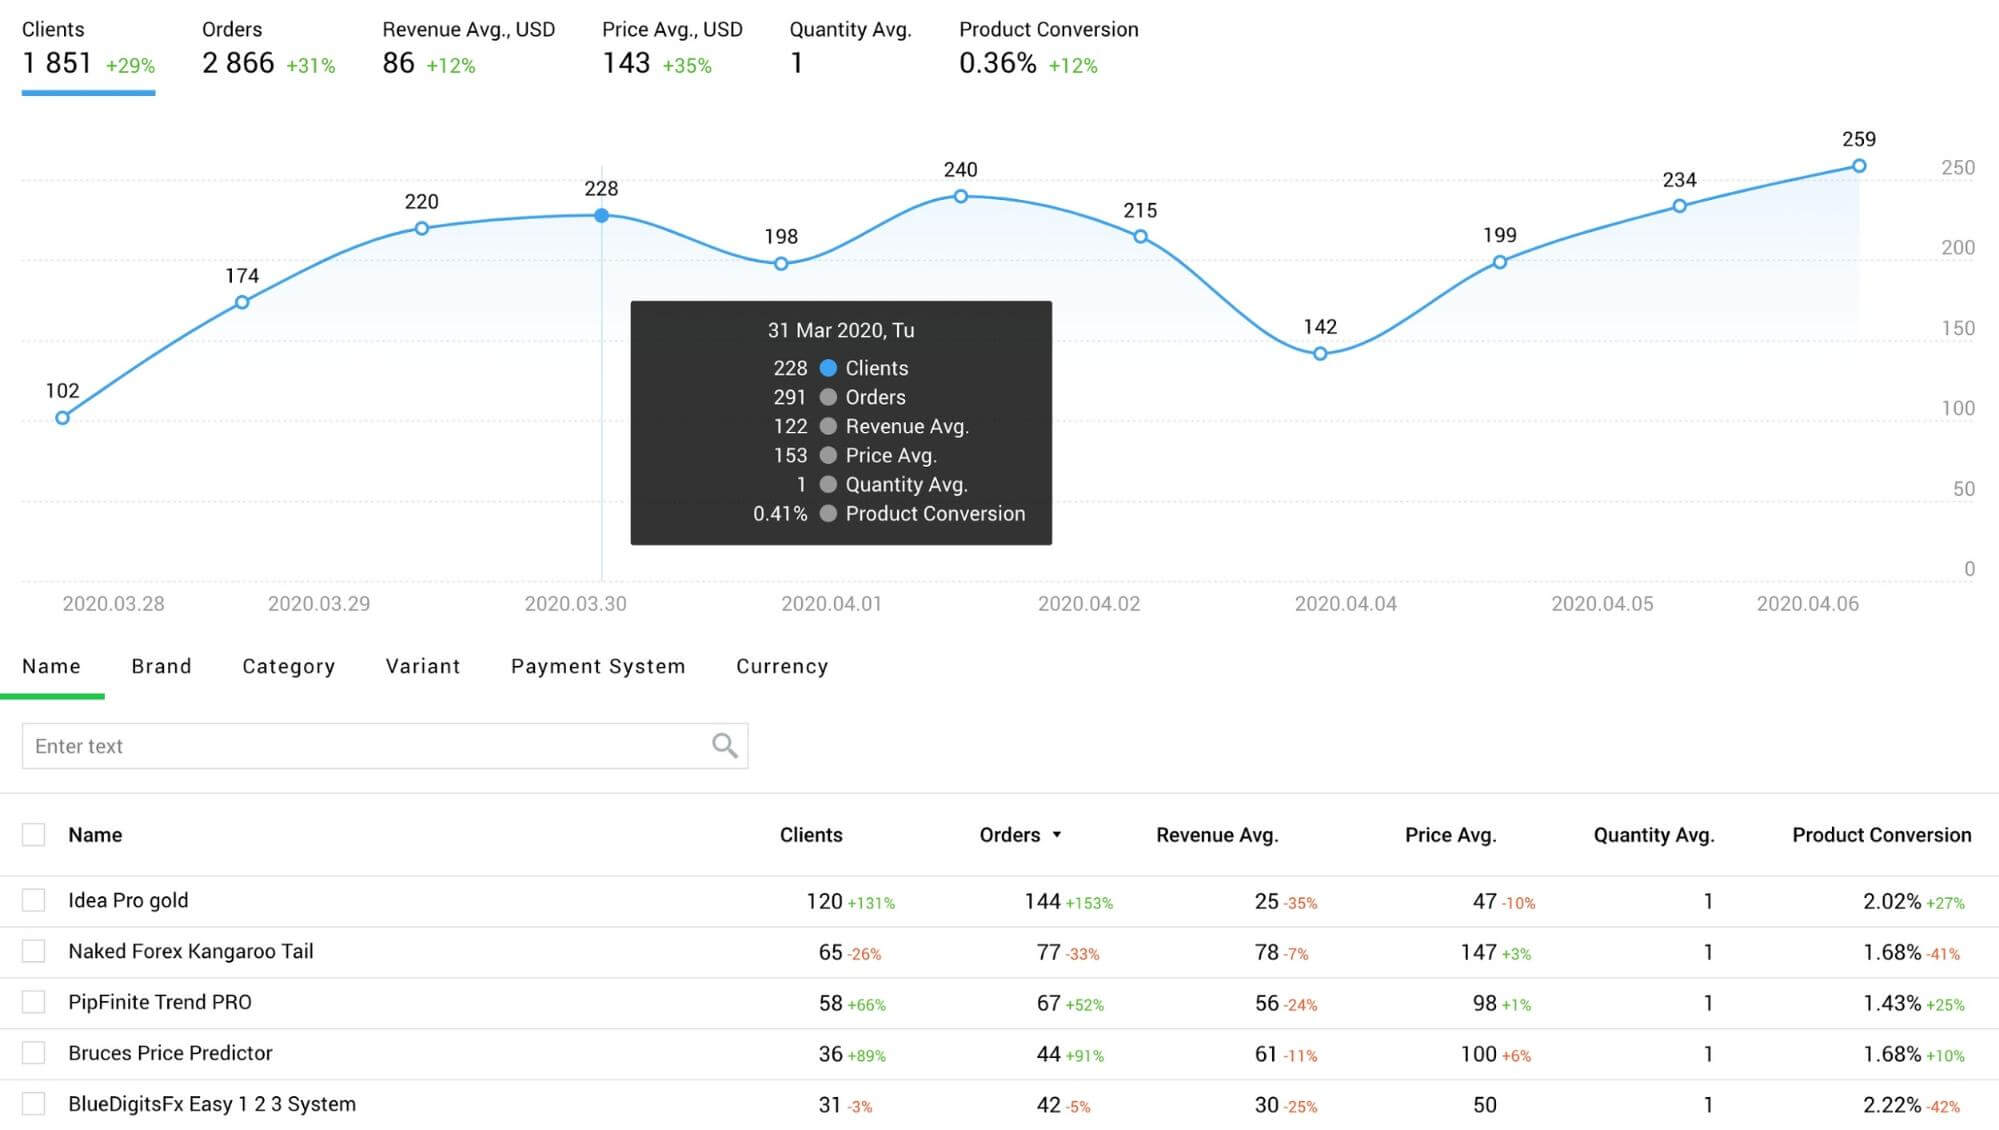Sort by the Clients column header
1999x1130 pixels.
[810, 835]
